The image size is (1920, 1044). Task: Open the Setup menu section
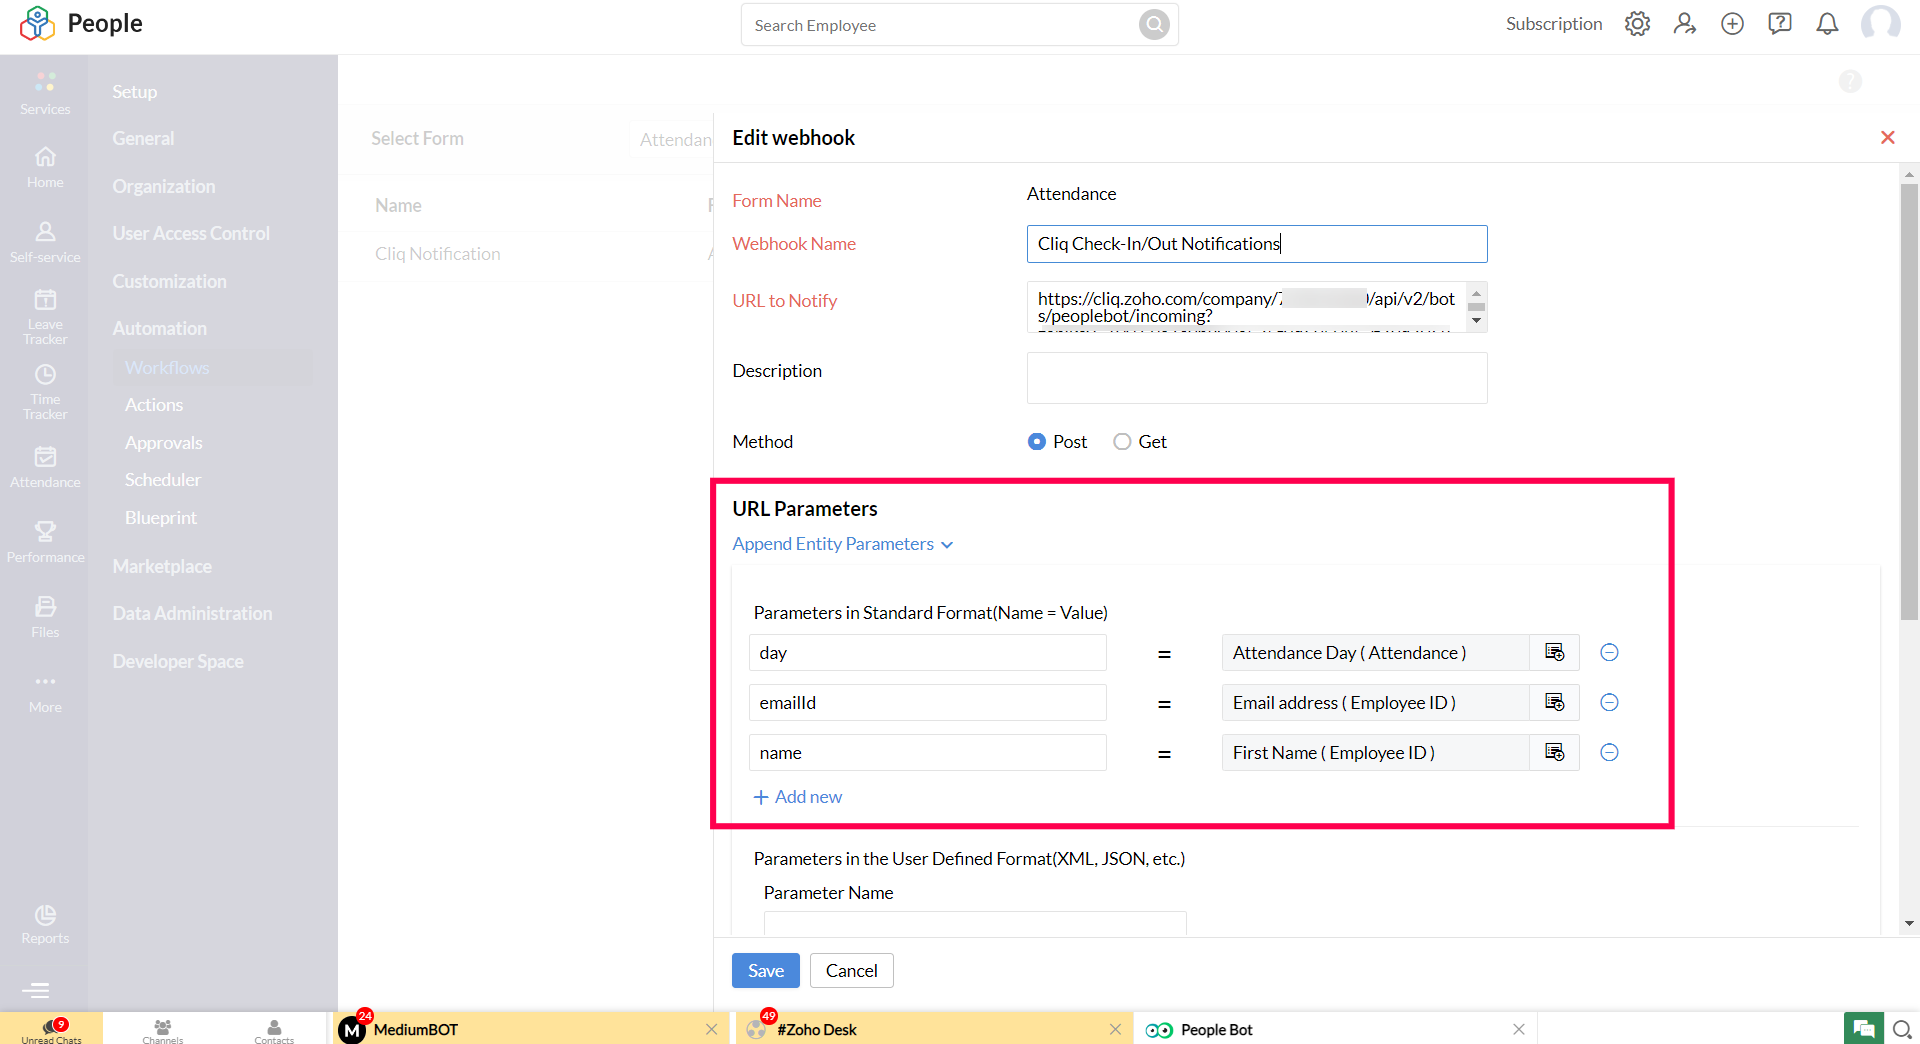pos(135,91)
